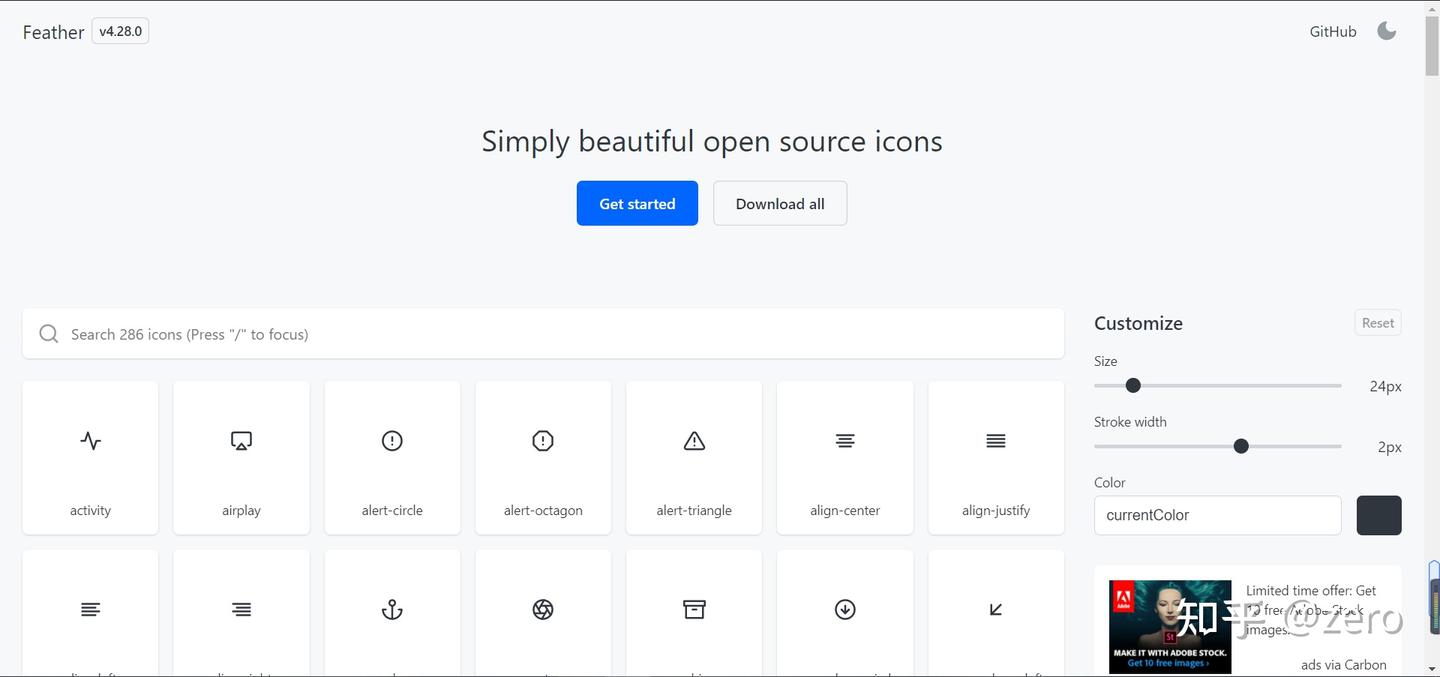Image resolution: width=1440 pixels, height=677 pixels.
Task: Click the Download all button
Action: (780, 203)
